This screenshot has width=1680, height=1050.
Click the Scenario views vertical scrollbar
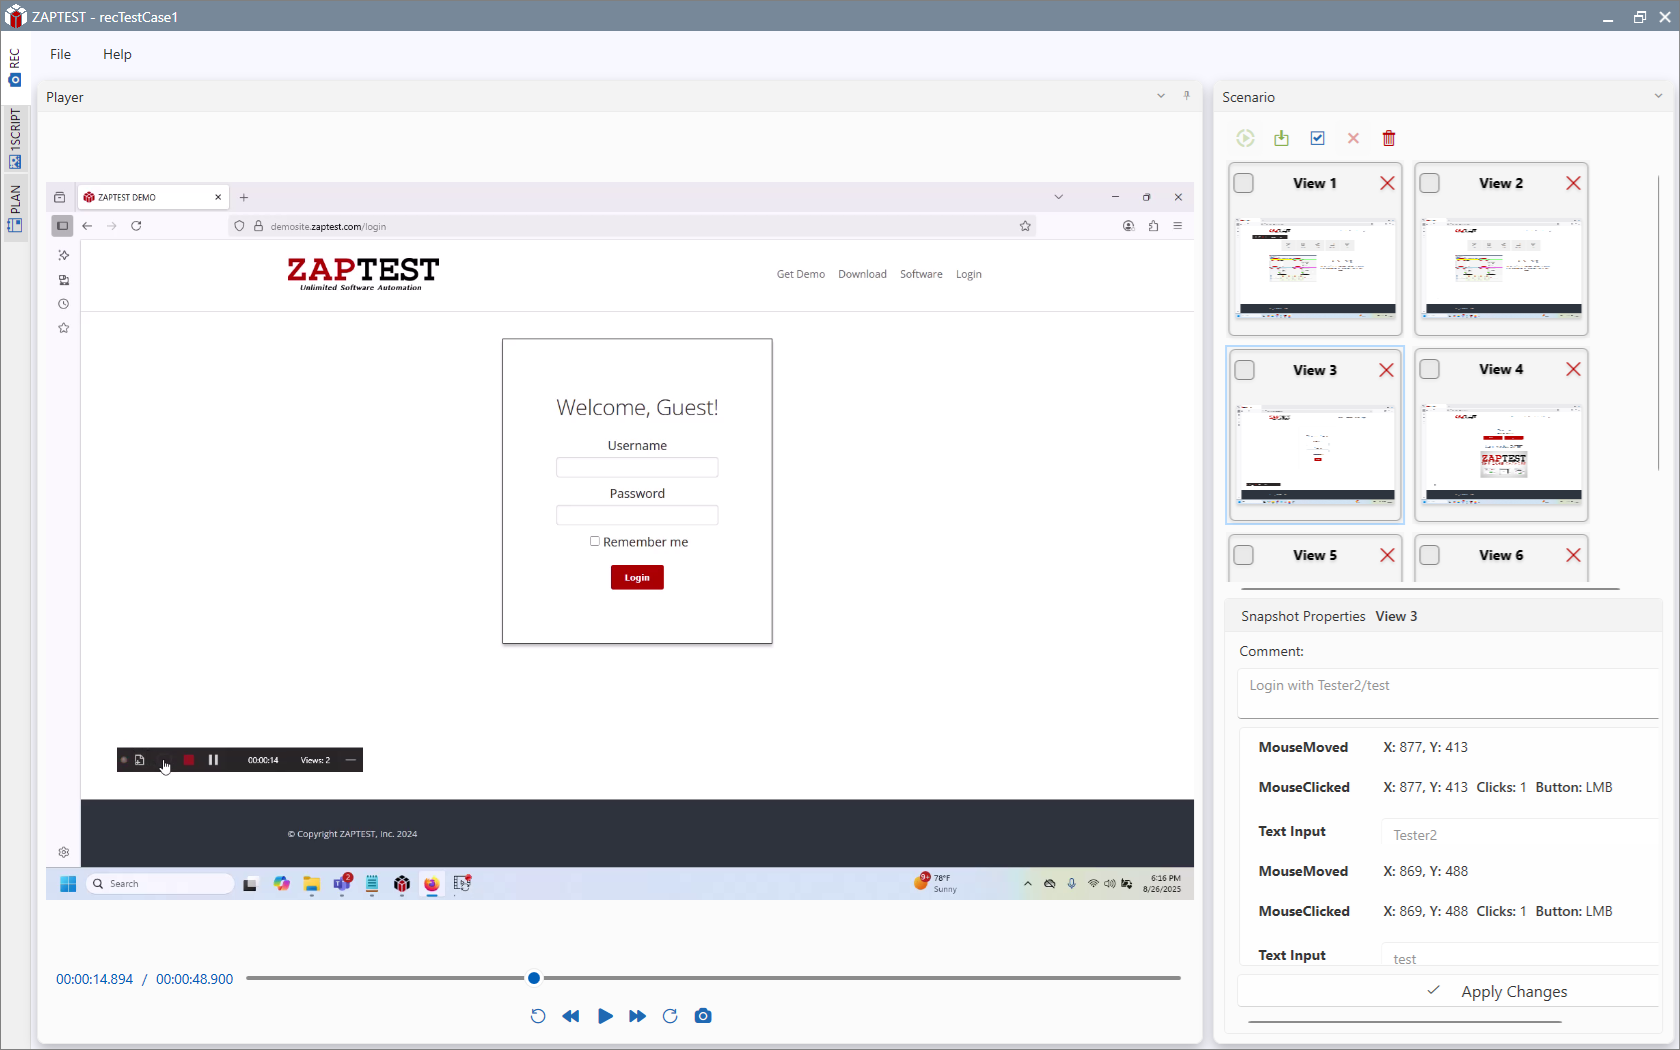1658,322
